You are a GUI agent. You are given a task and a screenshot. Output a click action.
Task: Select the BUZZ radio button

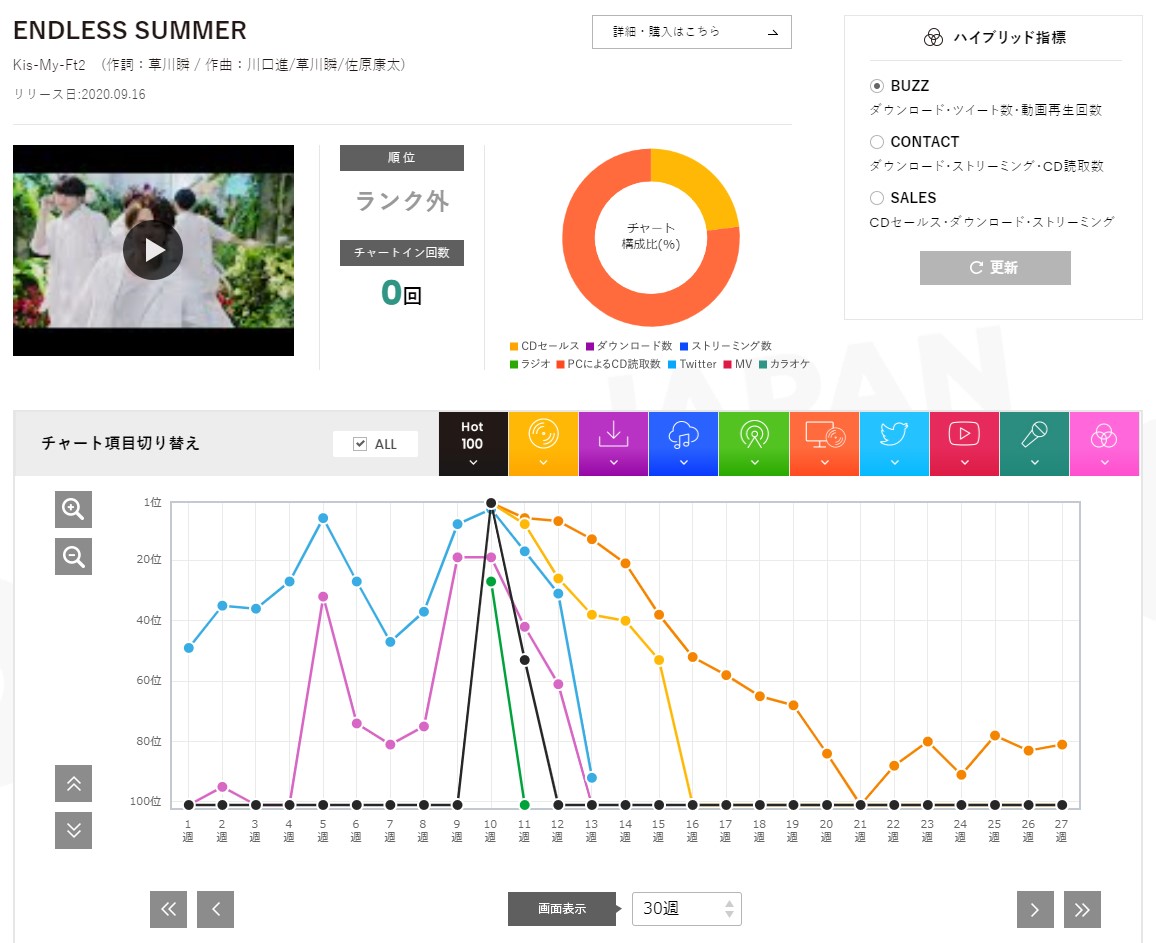click(x=877, y=86)
